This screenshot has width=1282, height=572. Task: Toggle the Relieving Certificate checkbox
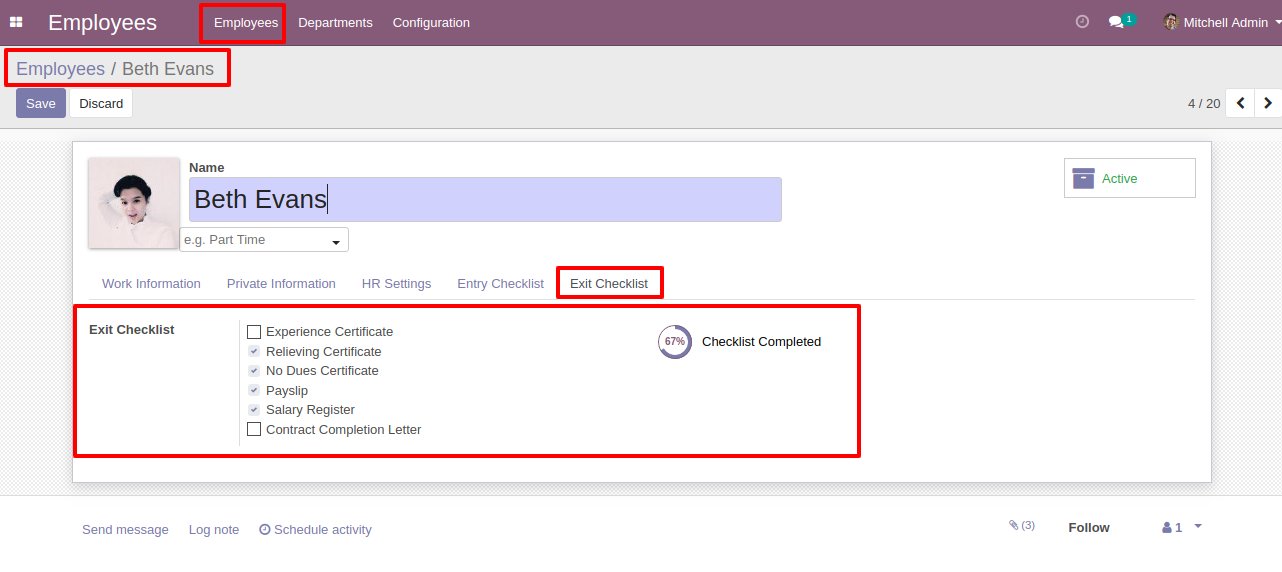pos(254,351)
